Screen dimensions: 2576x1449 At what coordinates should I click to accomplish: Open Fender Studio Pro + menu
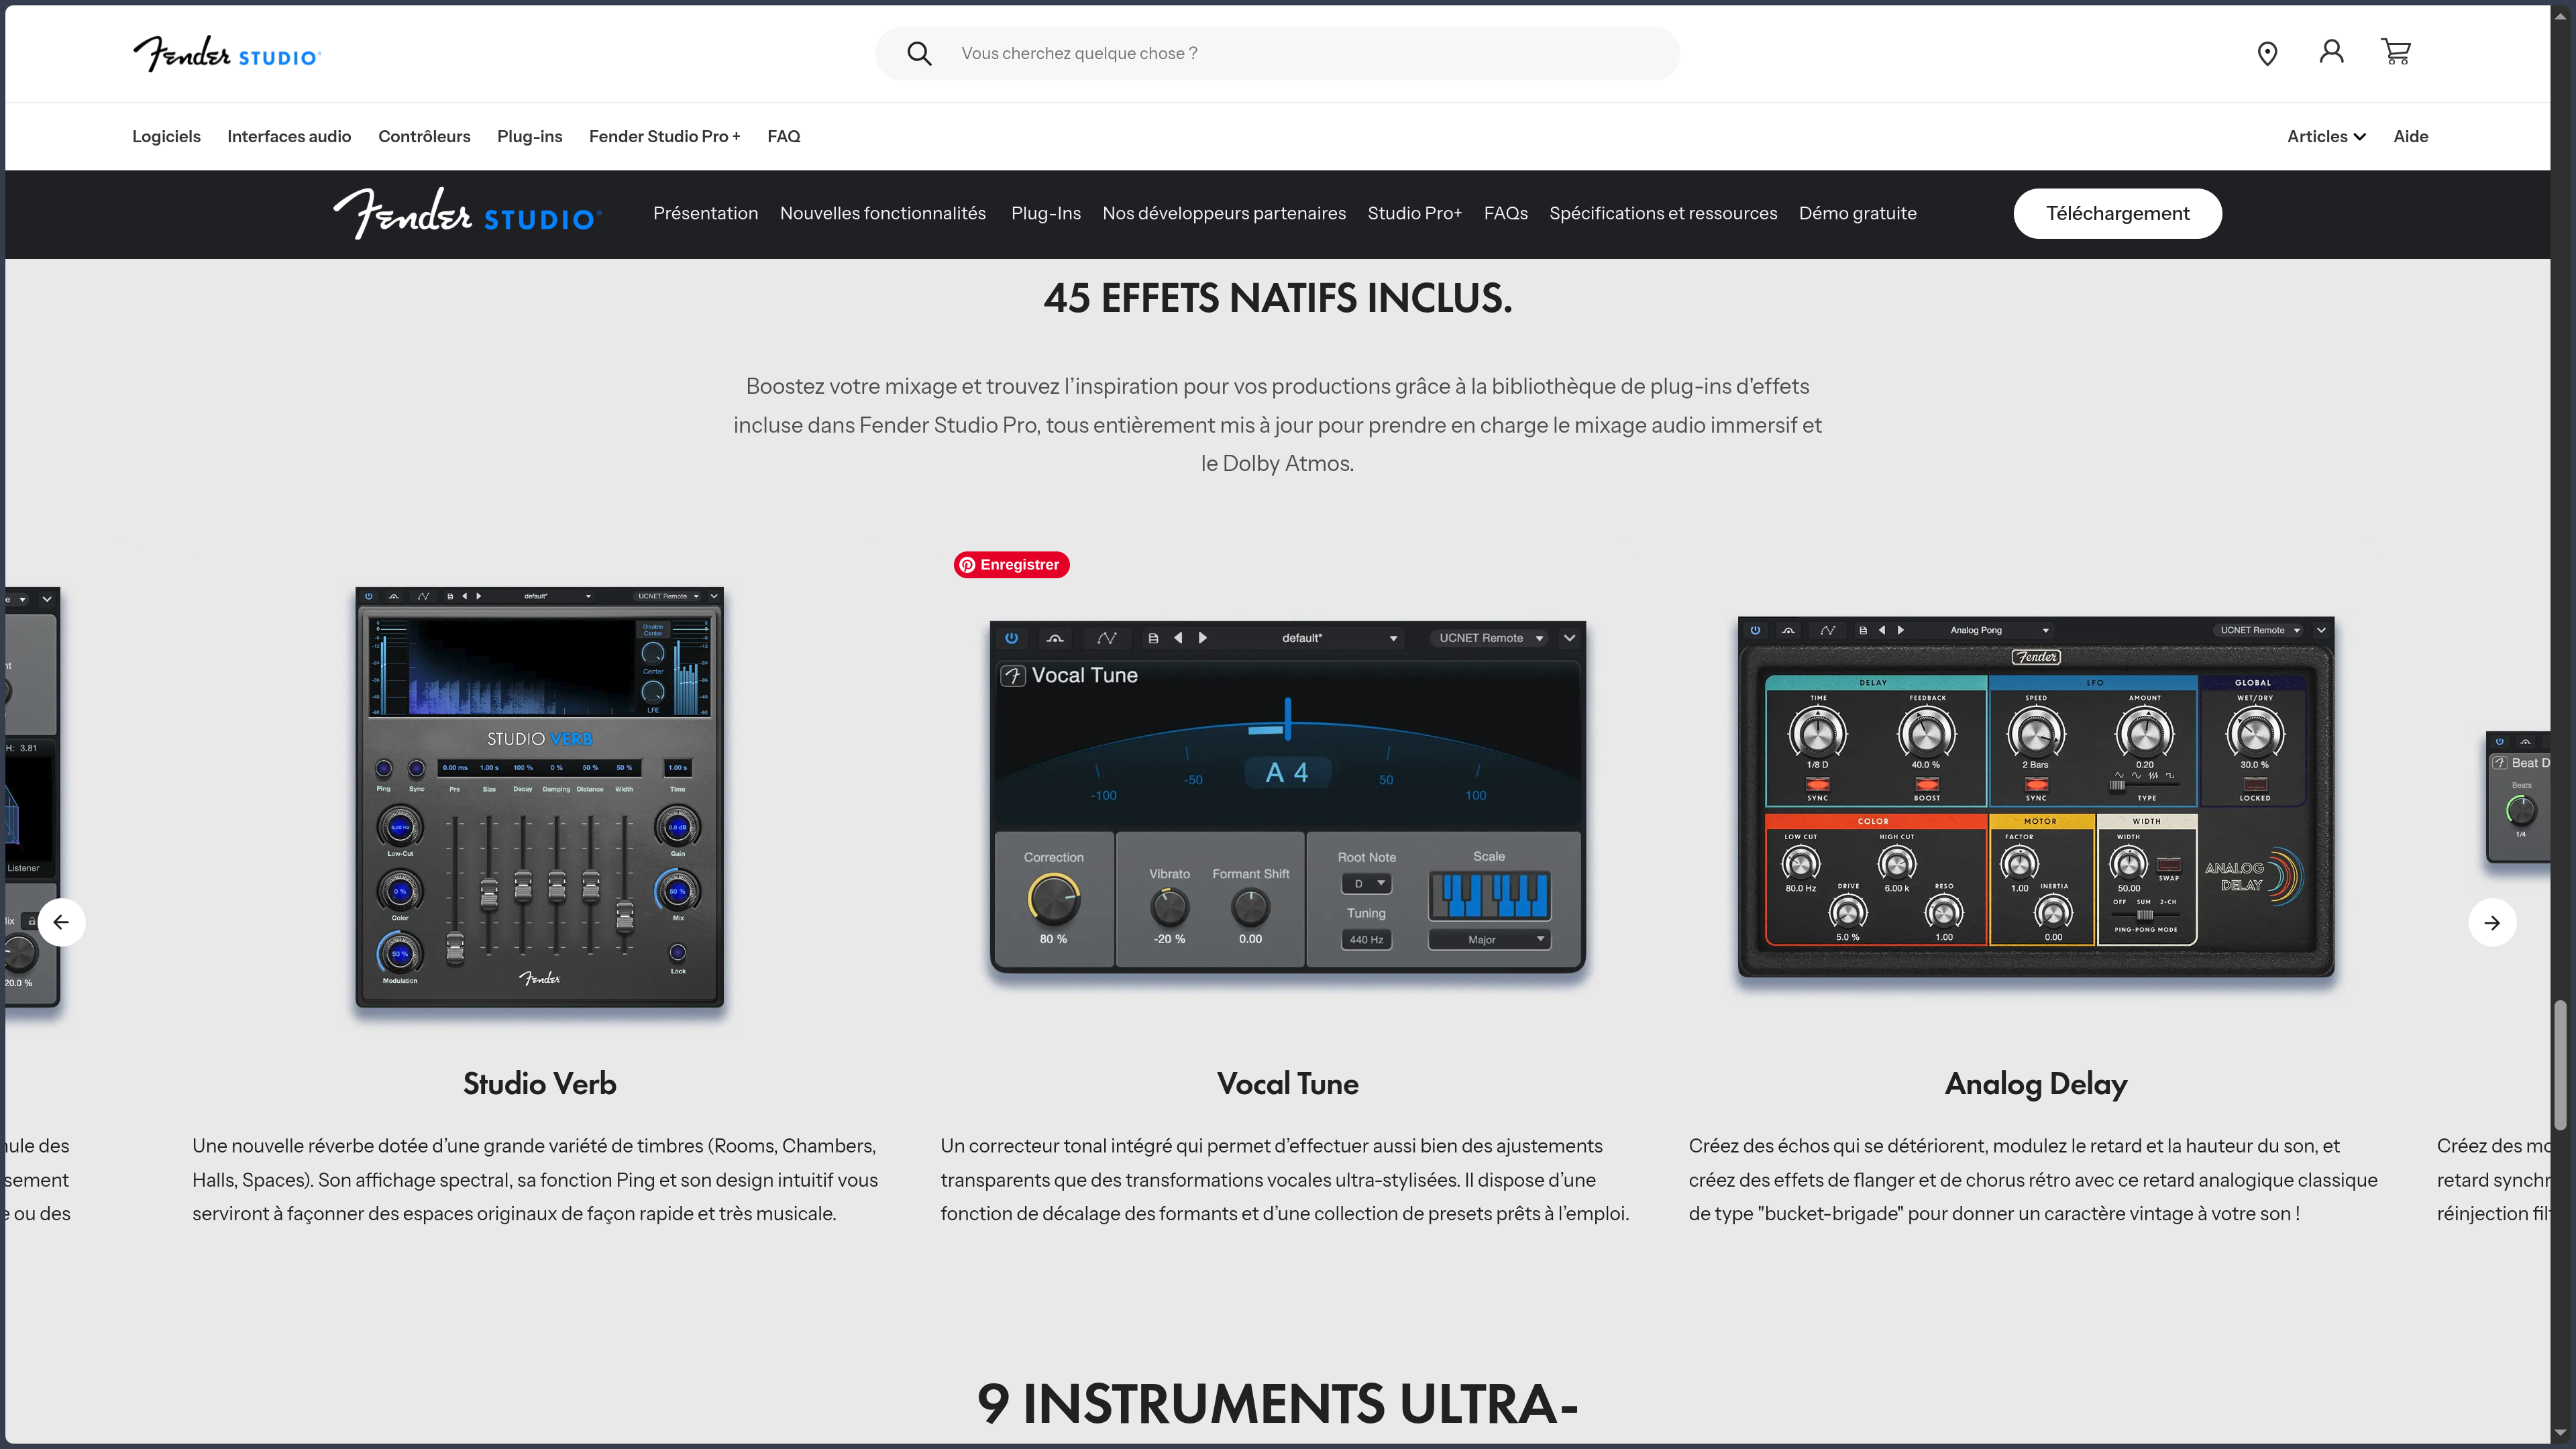(x=665, y=136)
